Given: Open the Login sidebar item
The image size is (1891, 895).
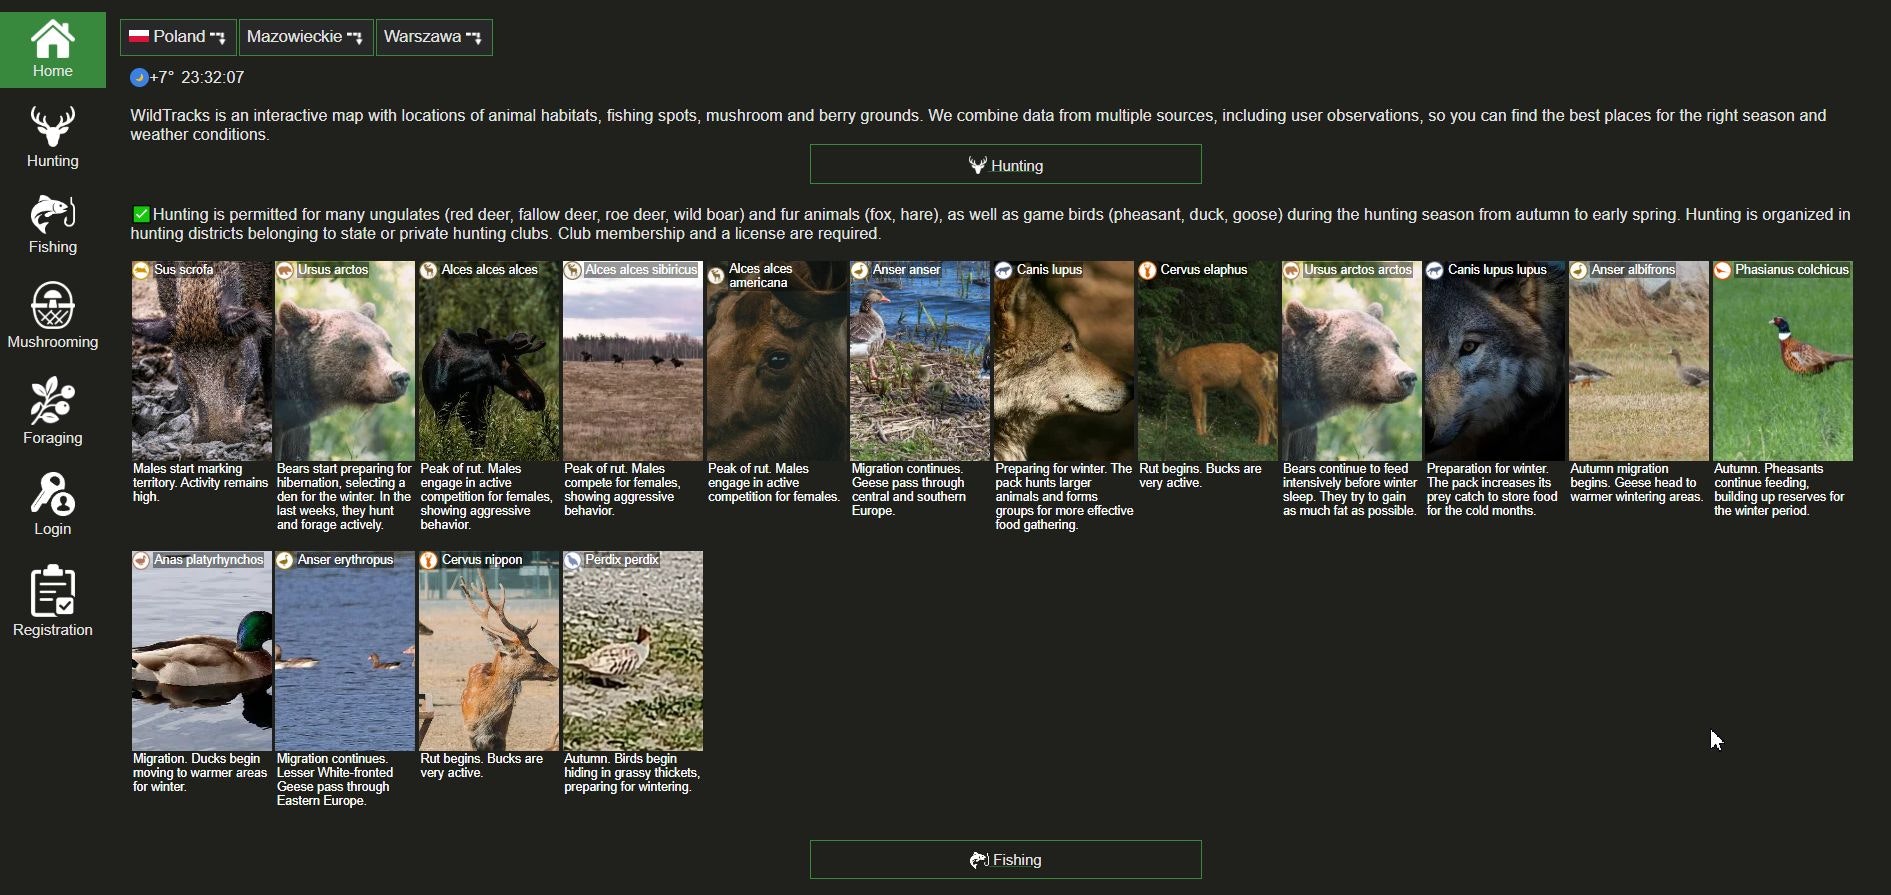Looking at the screenshot, I should 53,503.
